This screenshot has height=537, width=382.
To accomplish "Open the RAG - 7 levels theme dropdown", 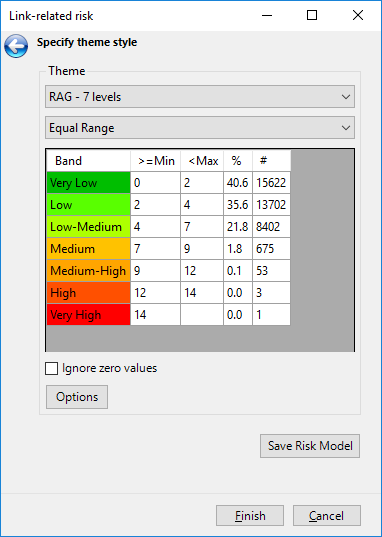I will tap(200, 97).
